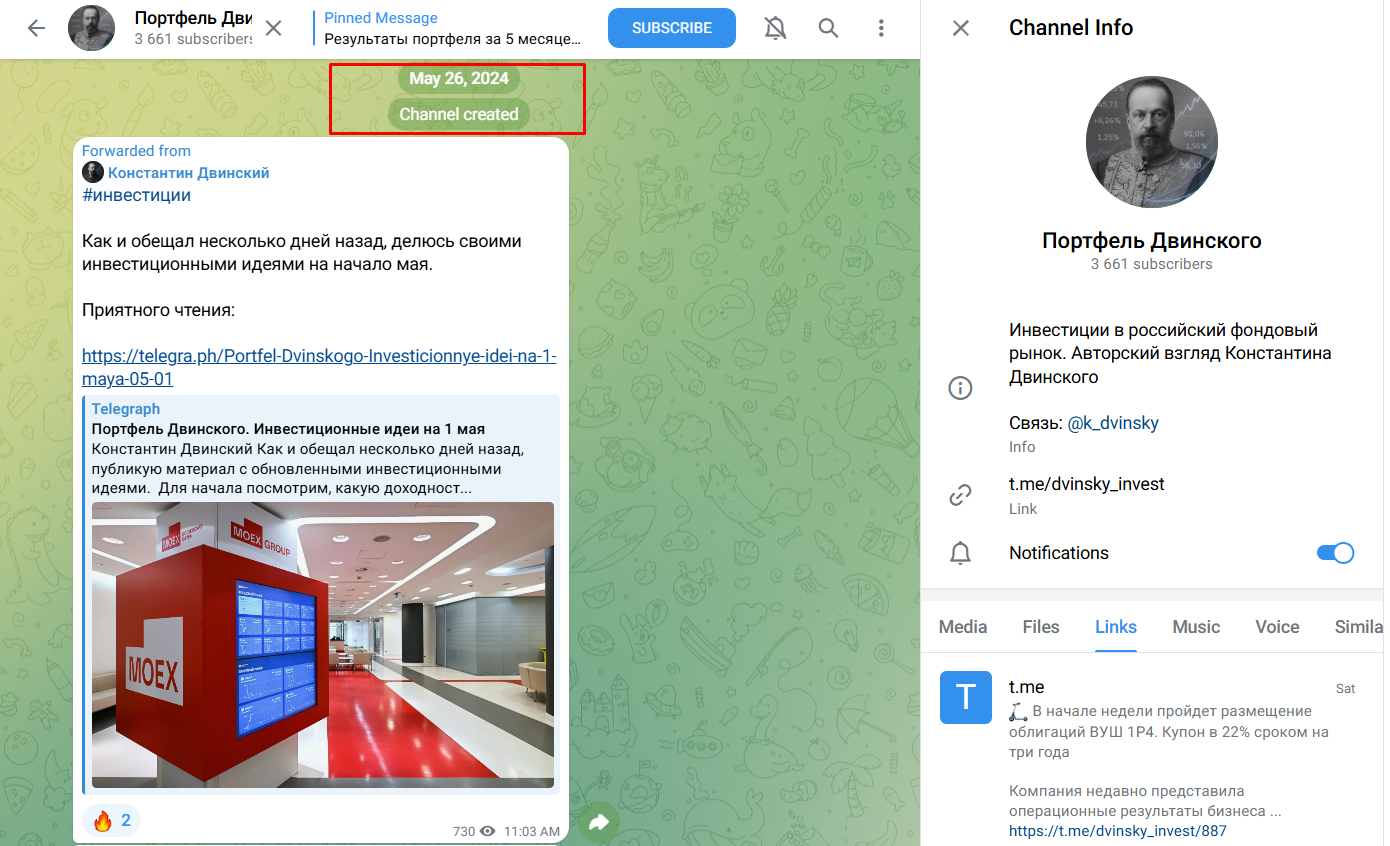The image size is (1390, 846).
Task: Open the dvinsky_invest/887 link
Action: [1118, 831]
